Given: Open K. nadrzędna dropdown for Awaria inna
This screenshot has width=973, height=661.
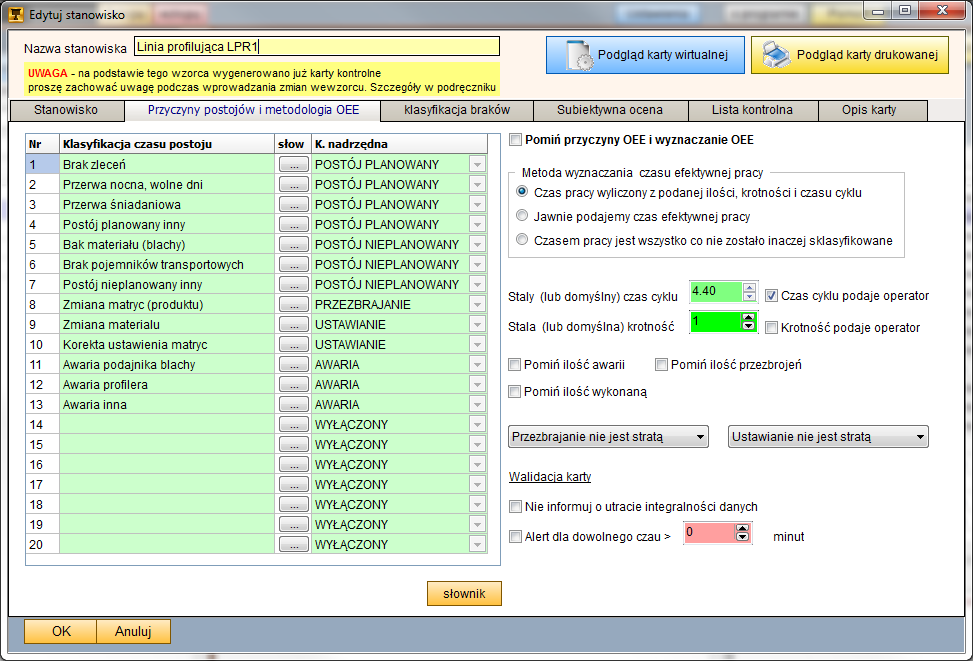Looking at the screenshot, I should (477, 405).
